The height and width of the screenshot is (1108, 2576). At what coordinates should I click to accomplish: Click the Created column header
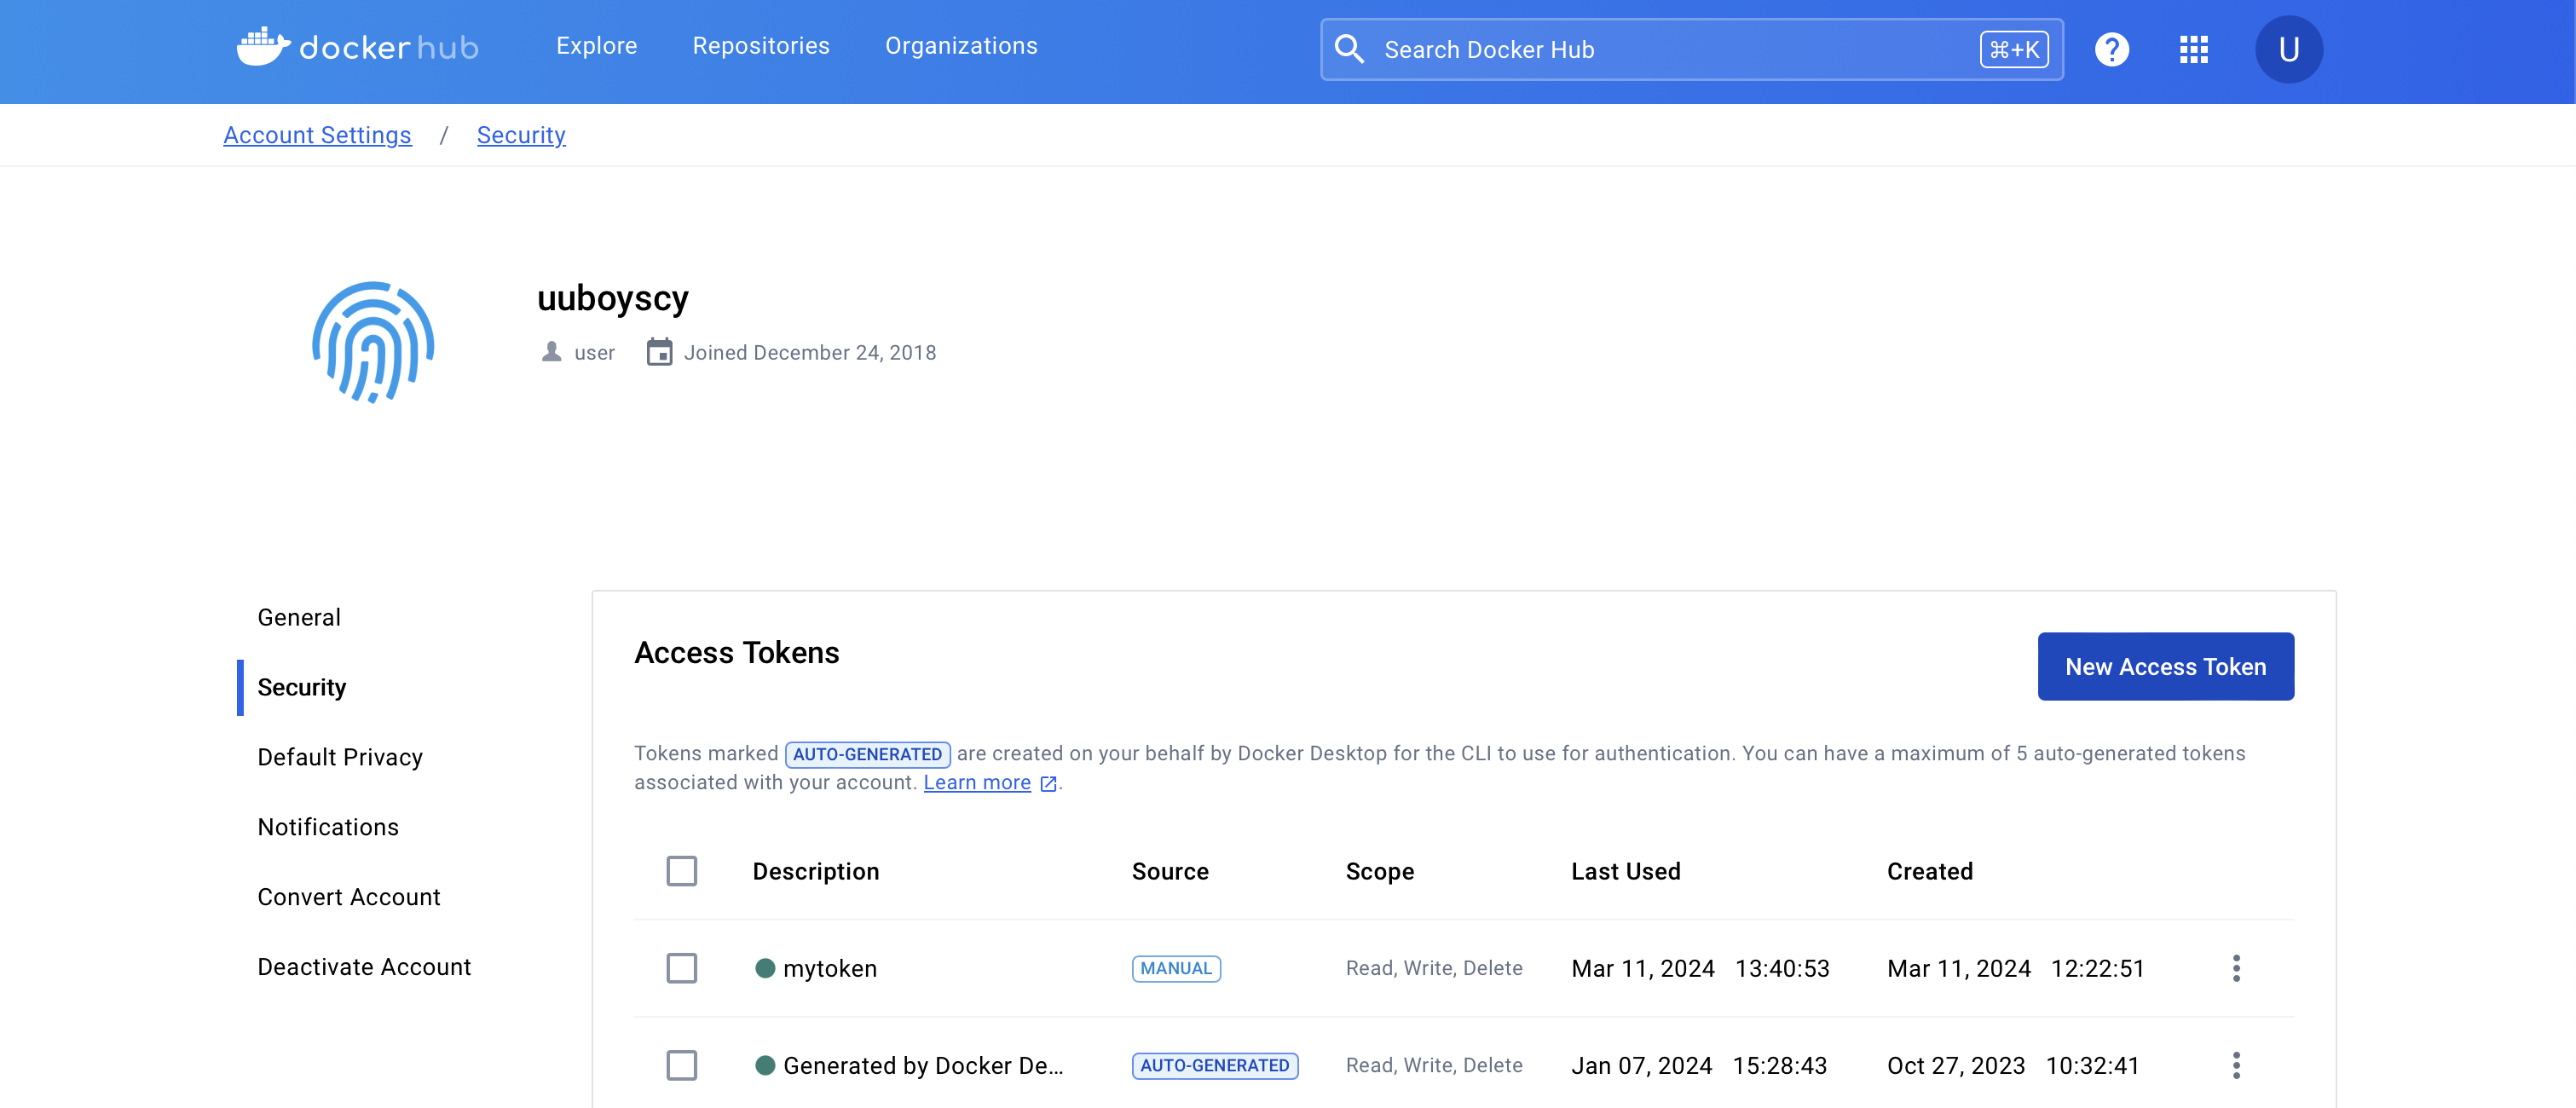(x=1929, y=872)
